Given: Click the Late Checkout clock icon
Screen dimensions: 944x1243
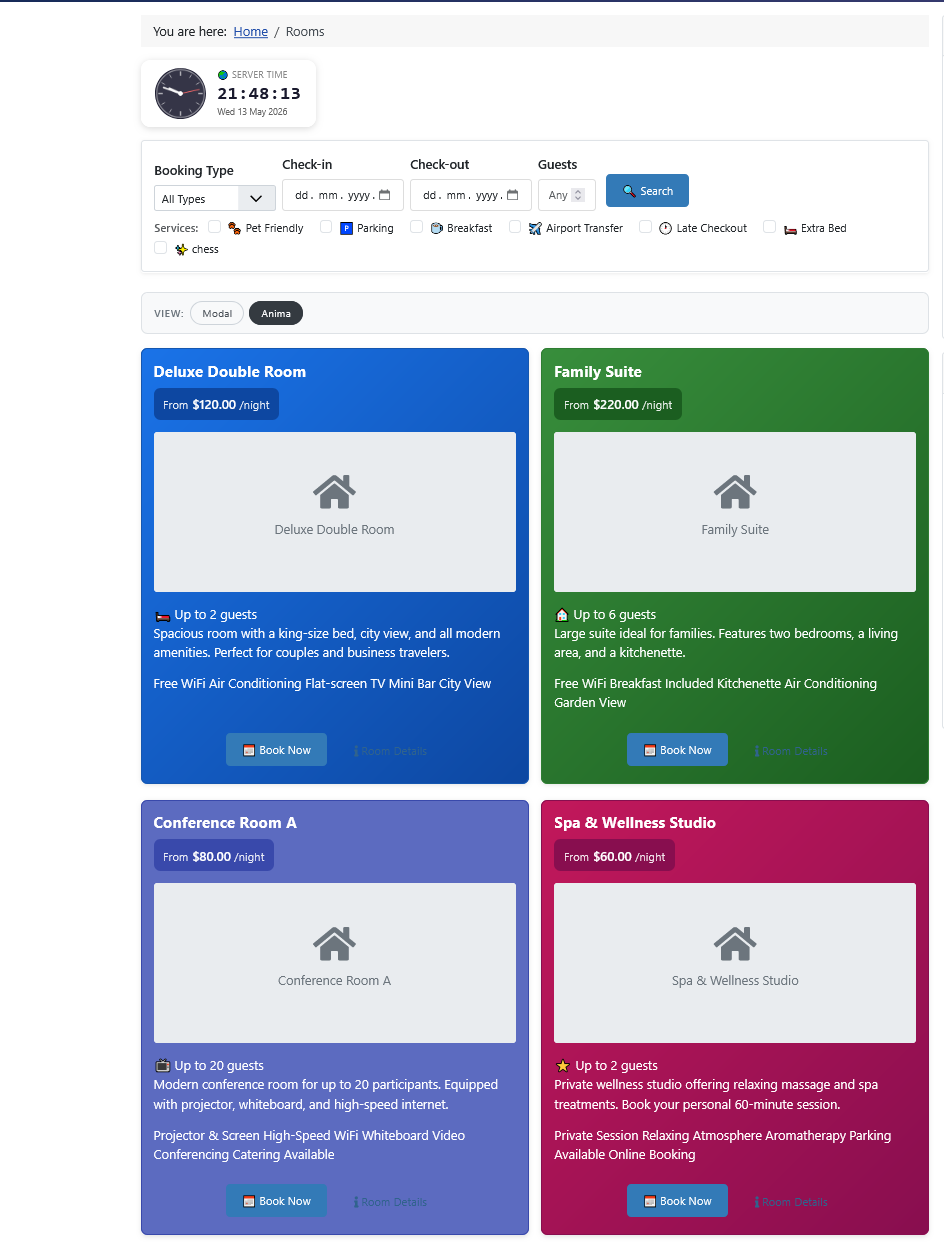Looking at the screenshot, I should click(x=665, y=228).
